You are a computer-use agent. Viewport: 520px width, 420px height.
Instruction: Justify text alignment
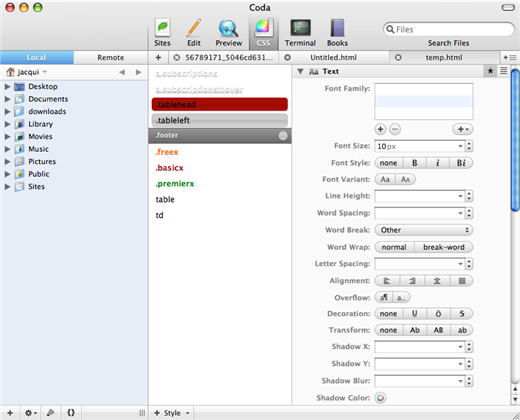462,281
